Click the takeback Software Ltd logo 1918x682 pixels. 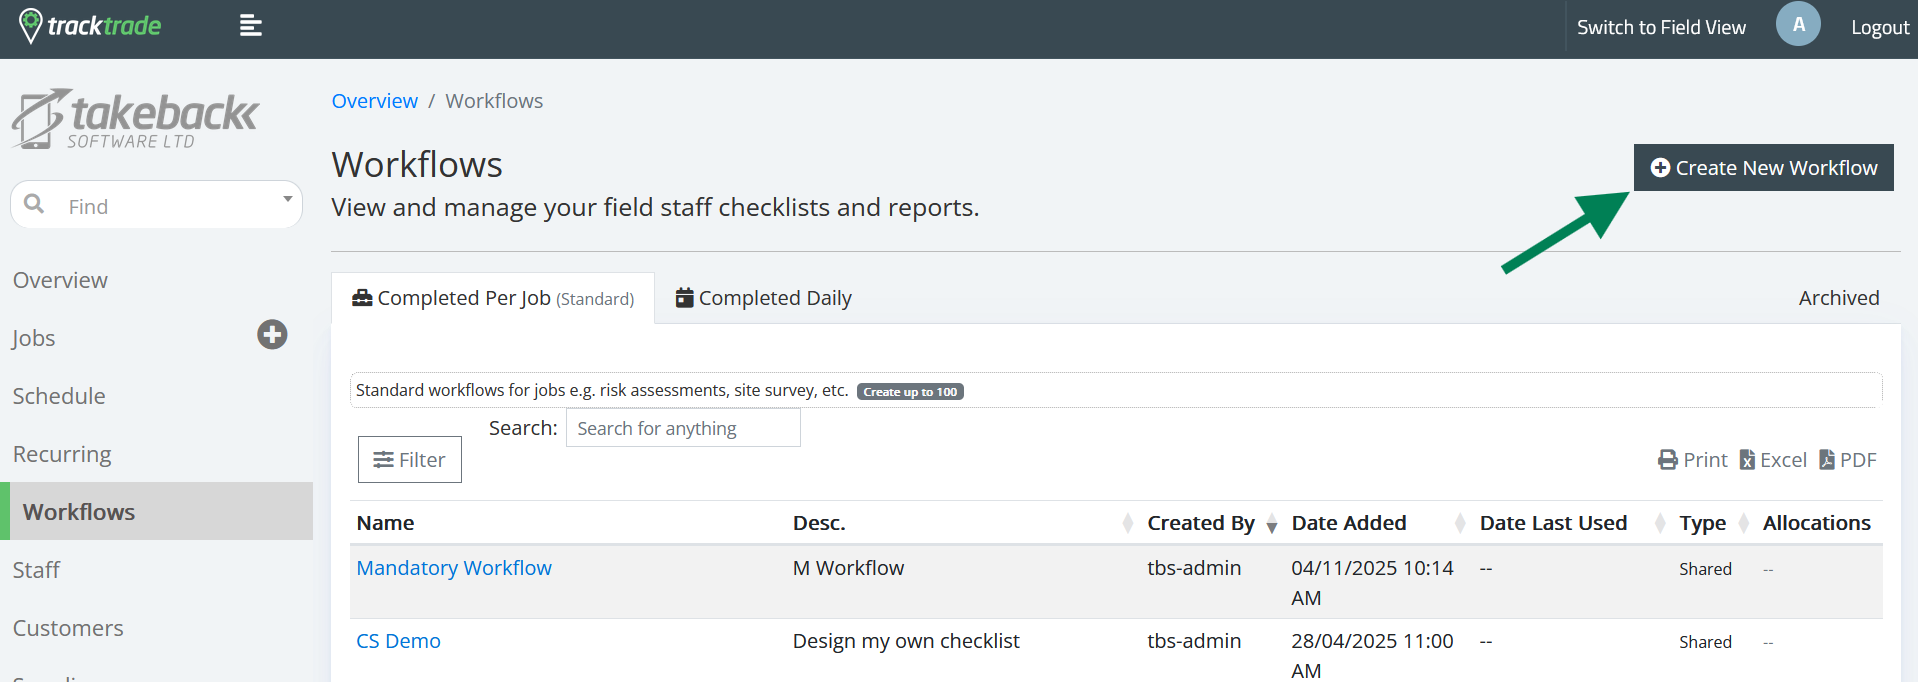[x=136, y=120]
